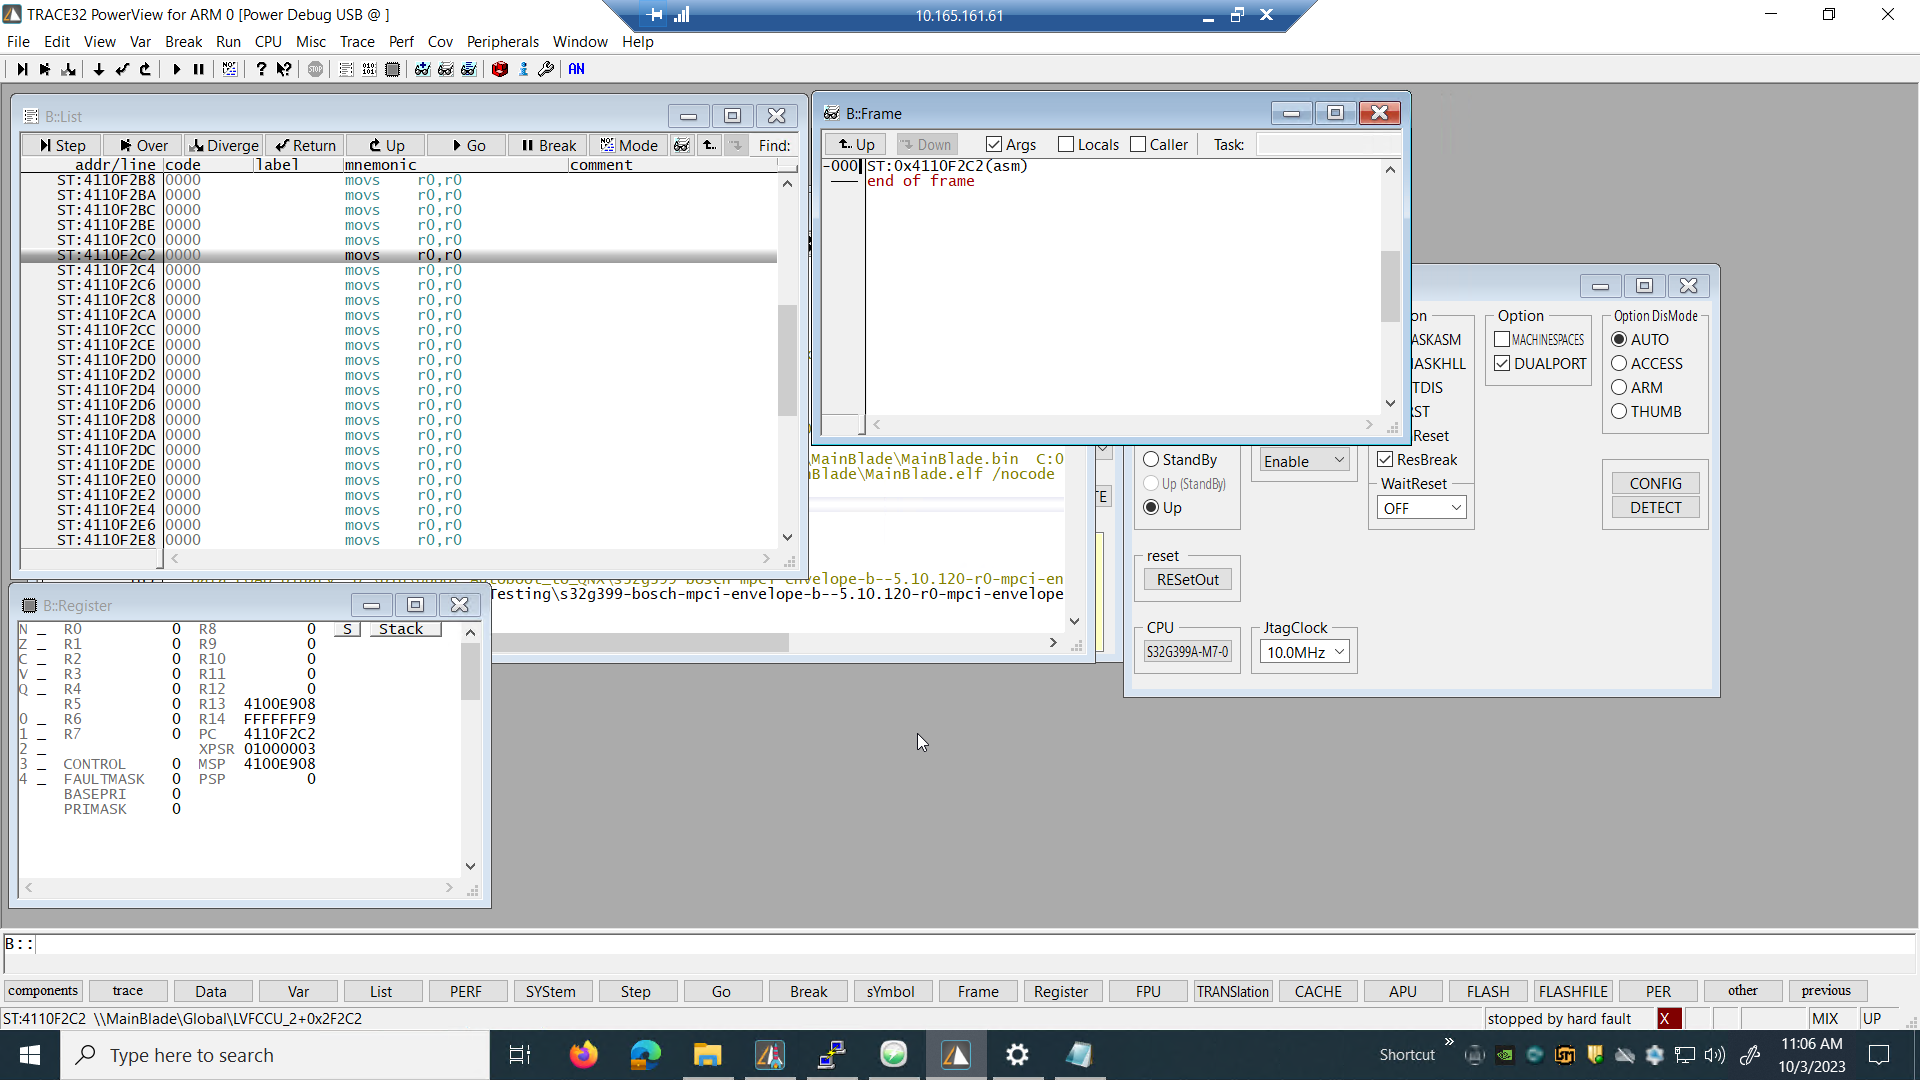
Task: Click the RESetOut button
Action: (1187, 580)
